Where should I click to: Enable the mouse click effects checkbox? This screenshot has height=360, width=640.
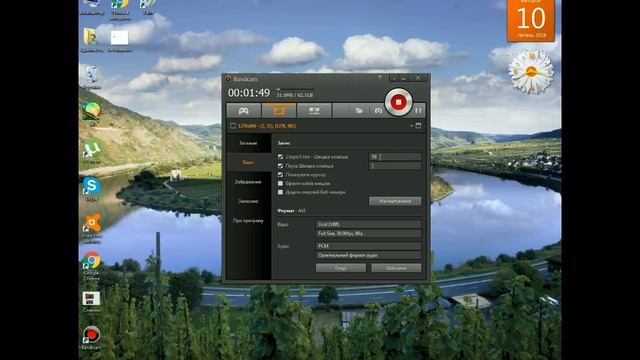(280, 184)
